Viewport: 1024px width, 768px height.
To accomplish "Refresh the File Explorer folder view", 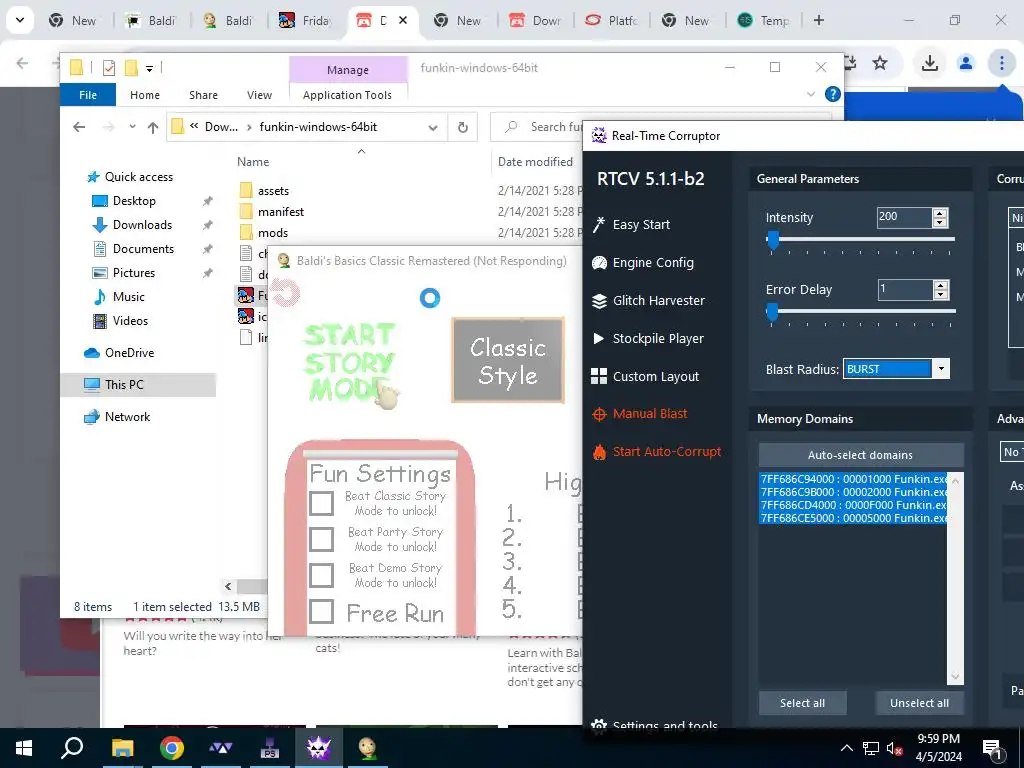I will (x=462, y=127).
